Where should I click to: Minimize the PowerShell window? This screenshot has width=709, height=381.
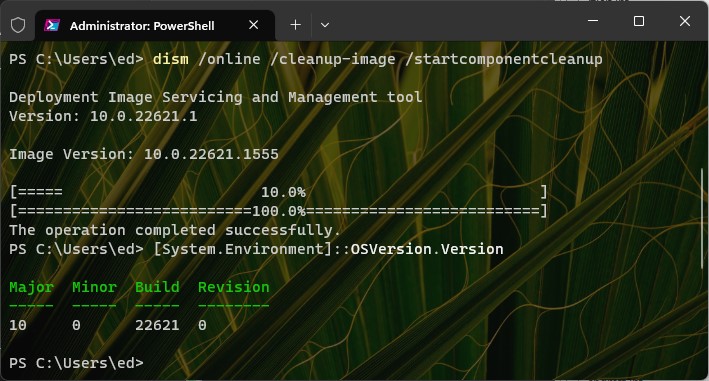click(x=593, y=21)
